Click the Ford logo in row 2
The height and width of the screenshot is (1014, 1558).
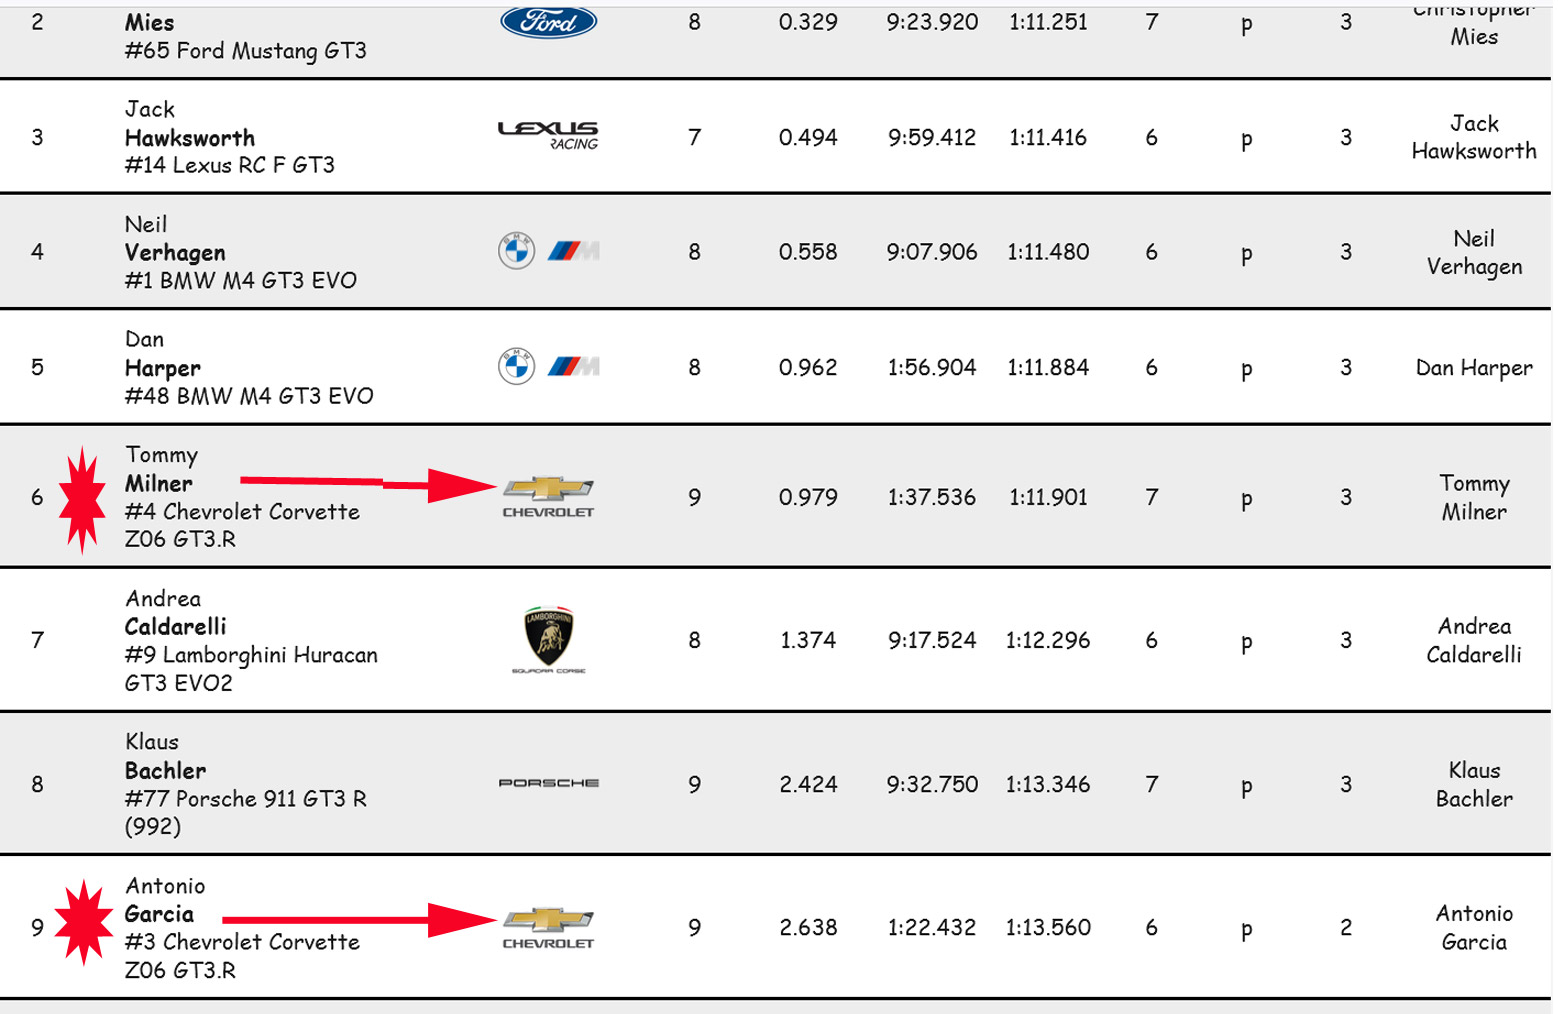tap(548, 22)
